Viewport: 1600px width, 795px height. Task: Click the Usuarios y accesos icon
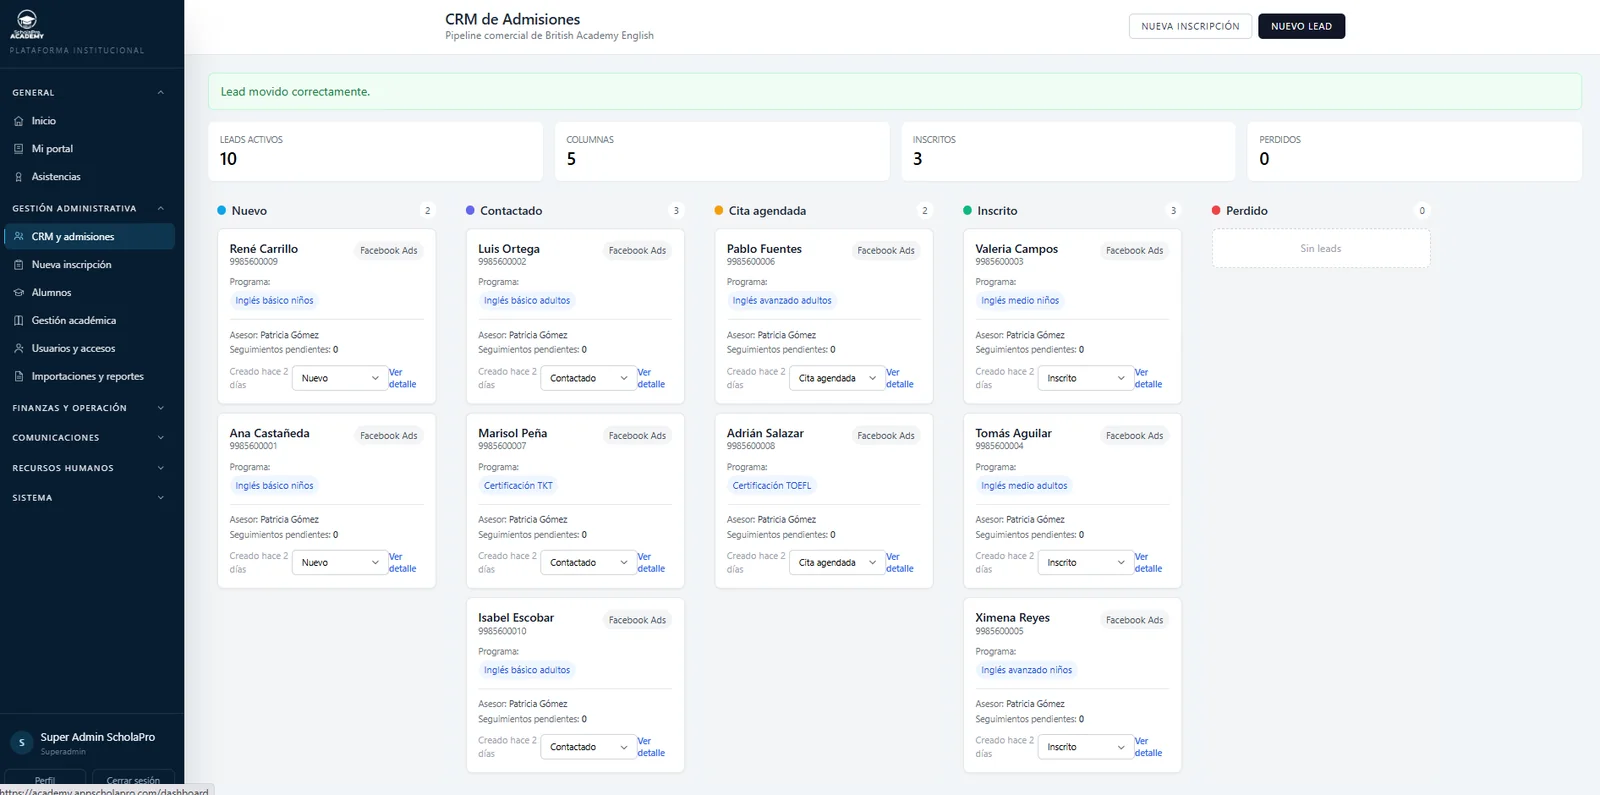(19, 349)
